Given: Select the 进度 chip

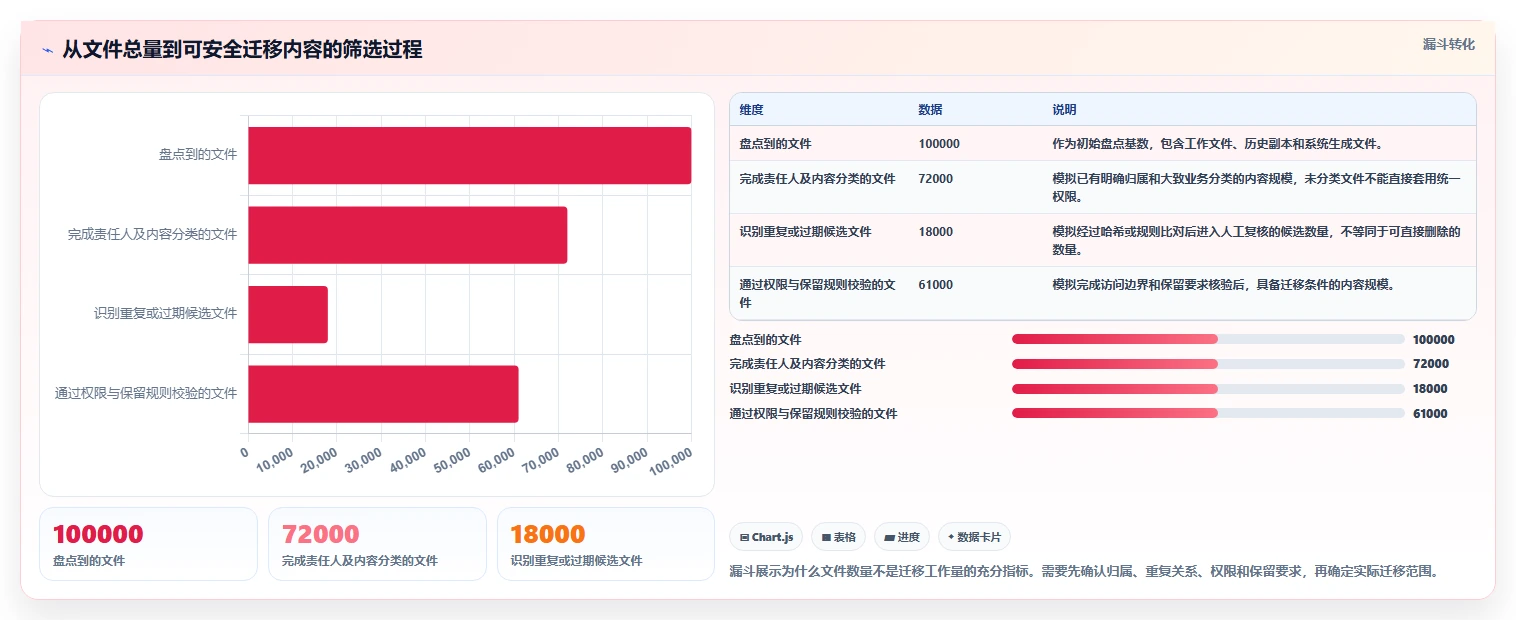Looking at the screenshot, I should coord(902,537).
